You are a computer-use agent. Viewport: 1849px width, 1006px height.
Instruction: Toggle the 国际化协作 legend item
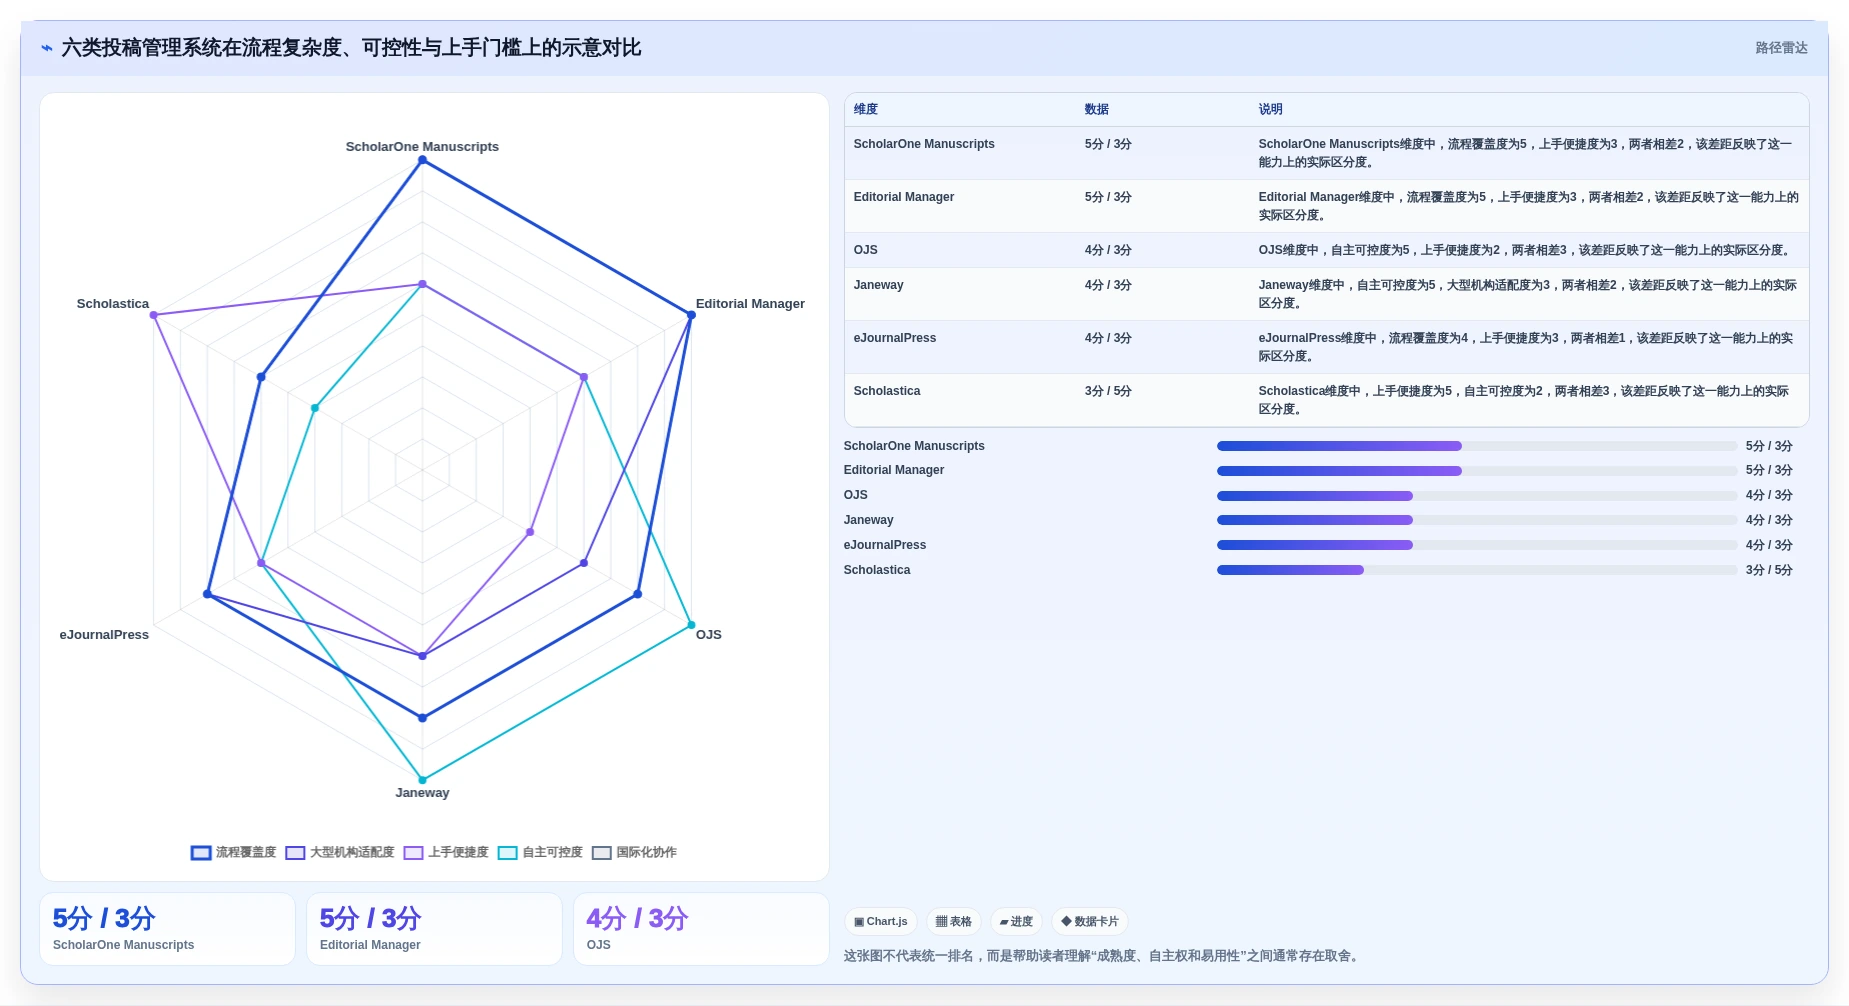[x=634, y=852]
